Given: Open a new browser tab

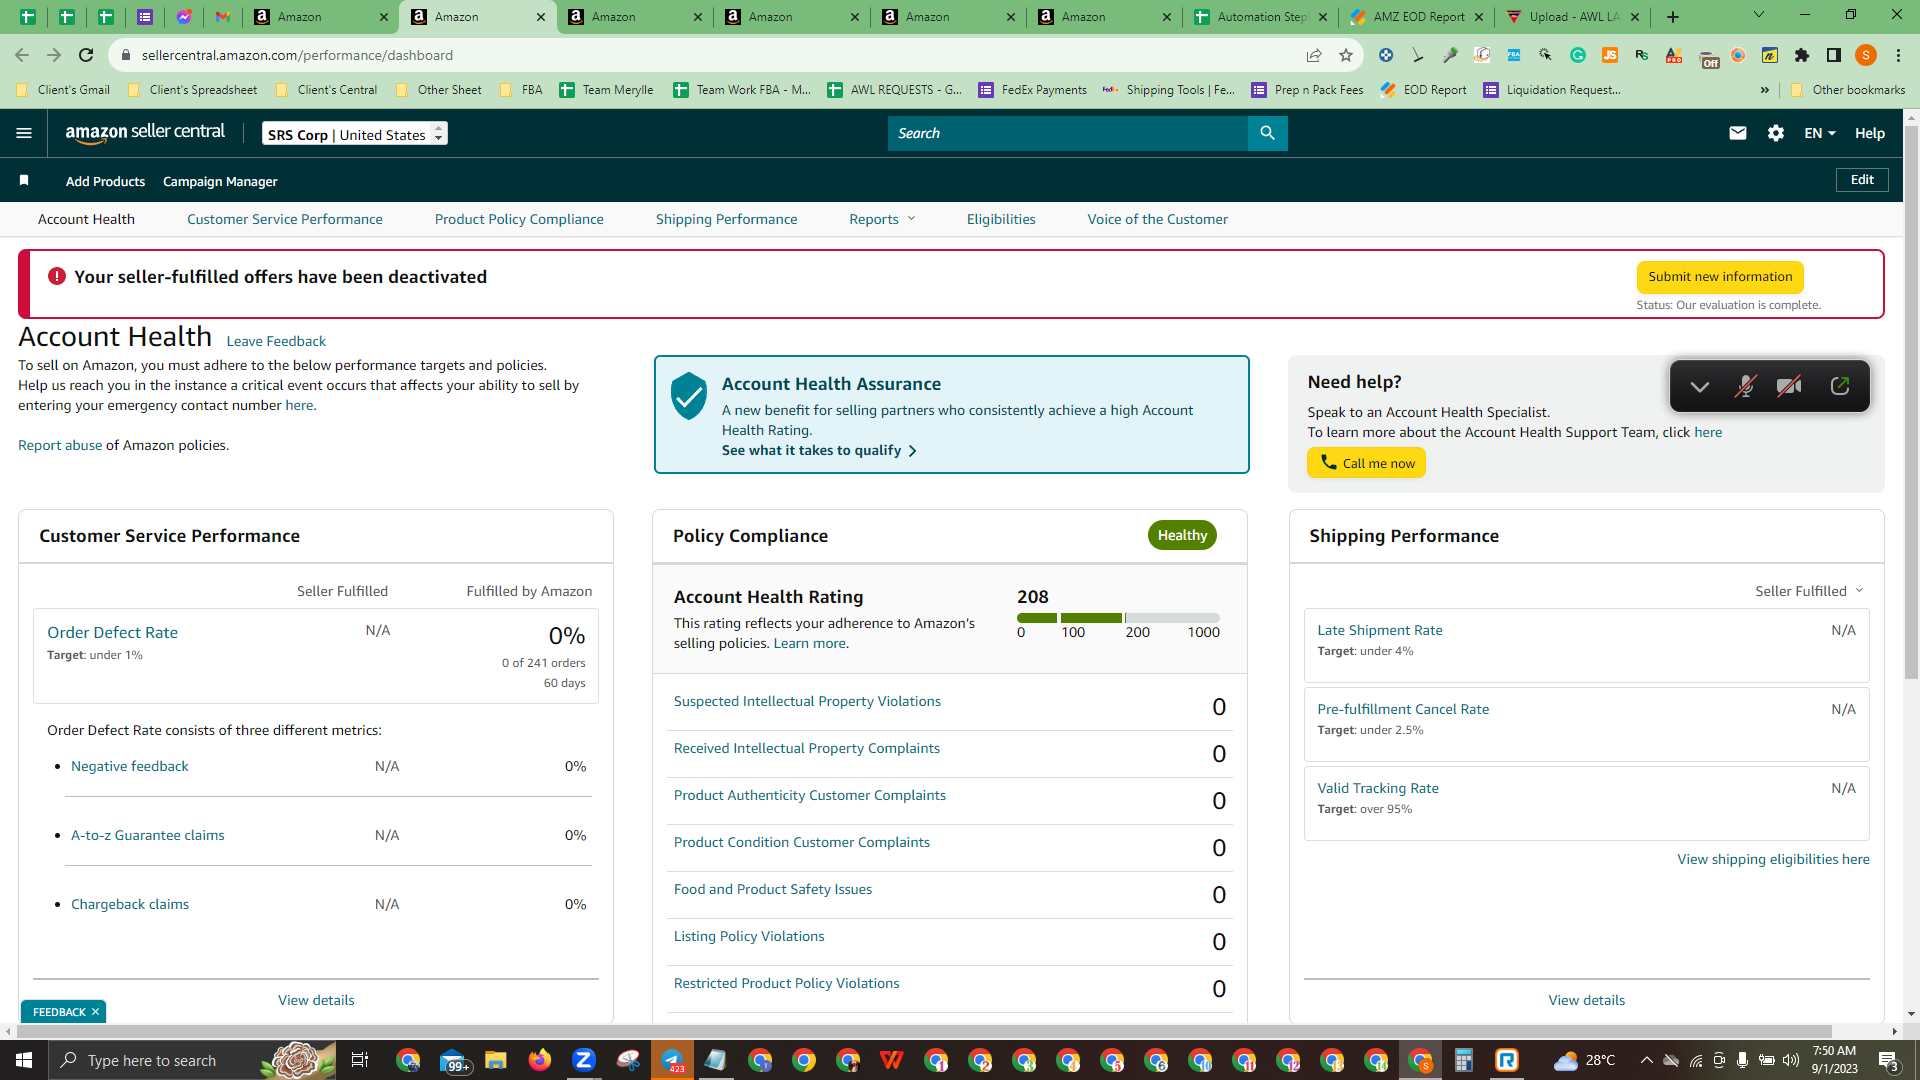Looking at the screenshot, I should coord(1673,17).
